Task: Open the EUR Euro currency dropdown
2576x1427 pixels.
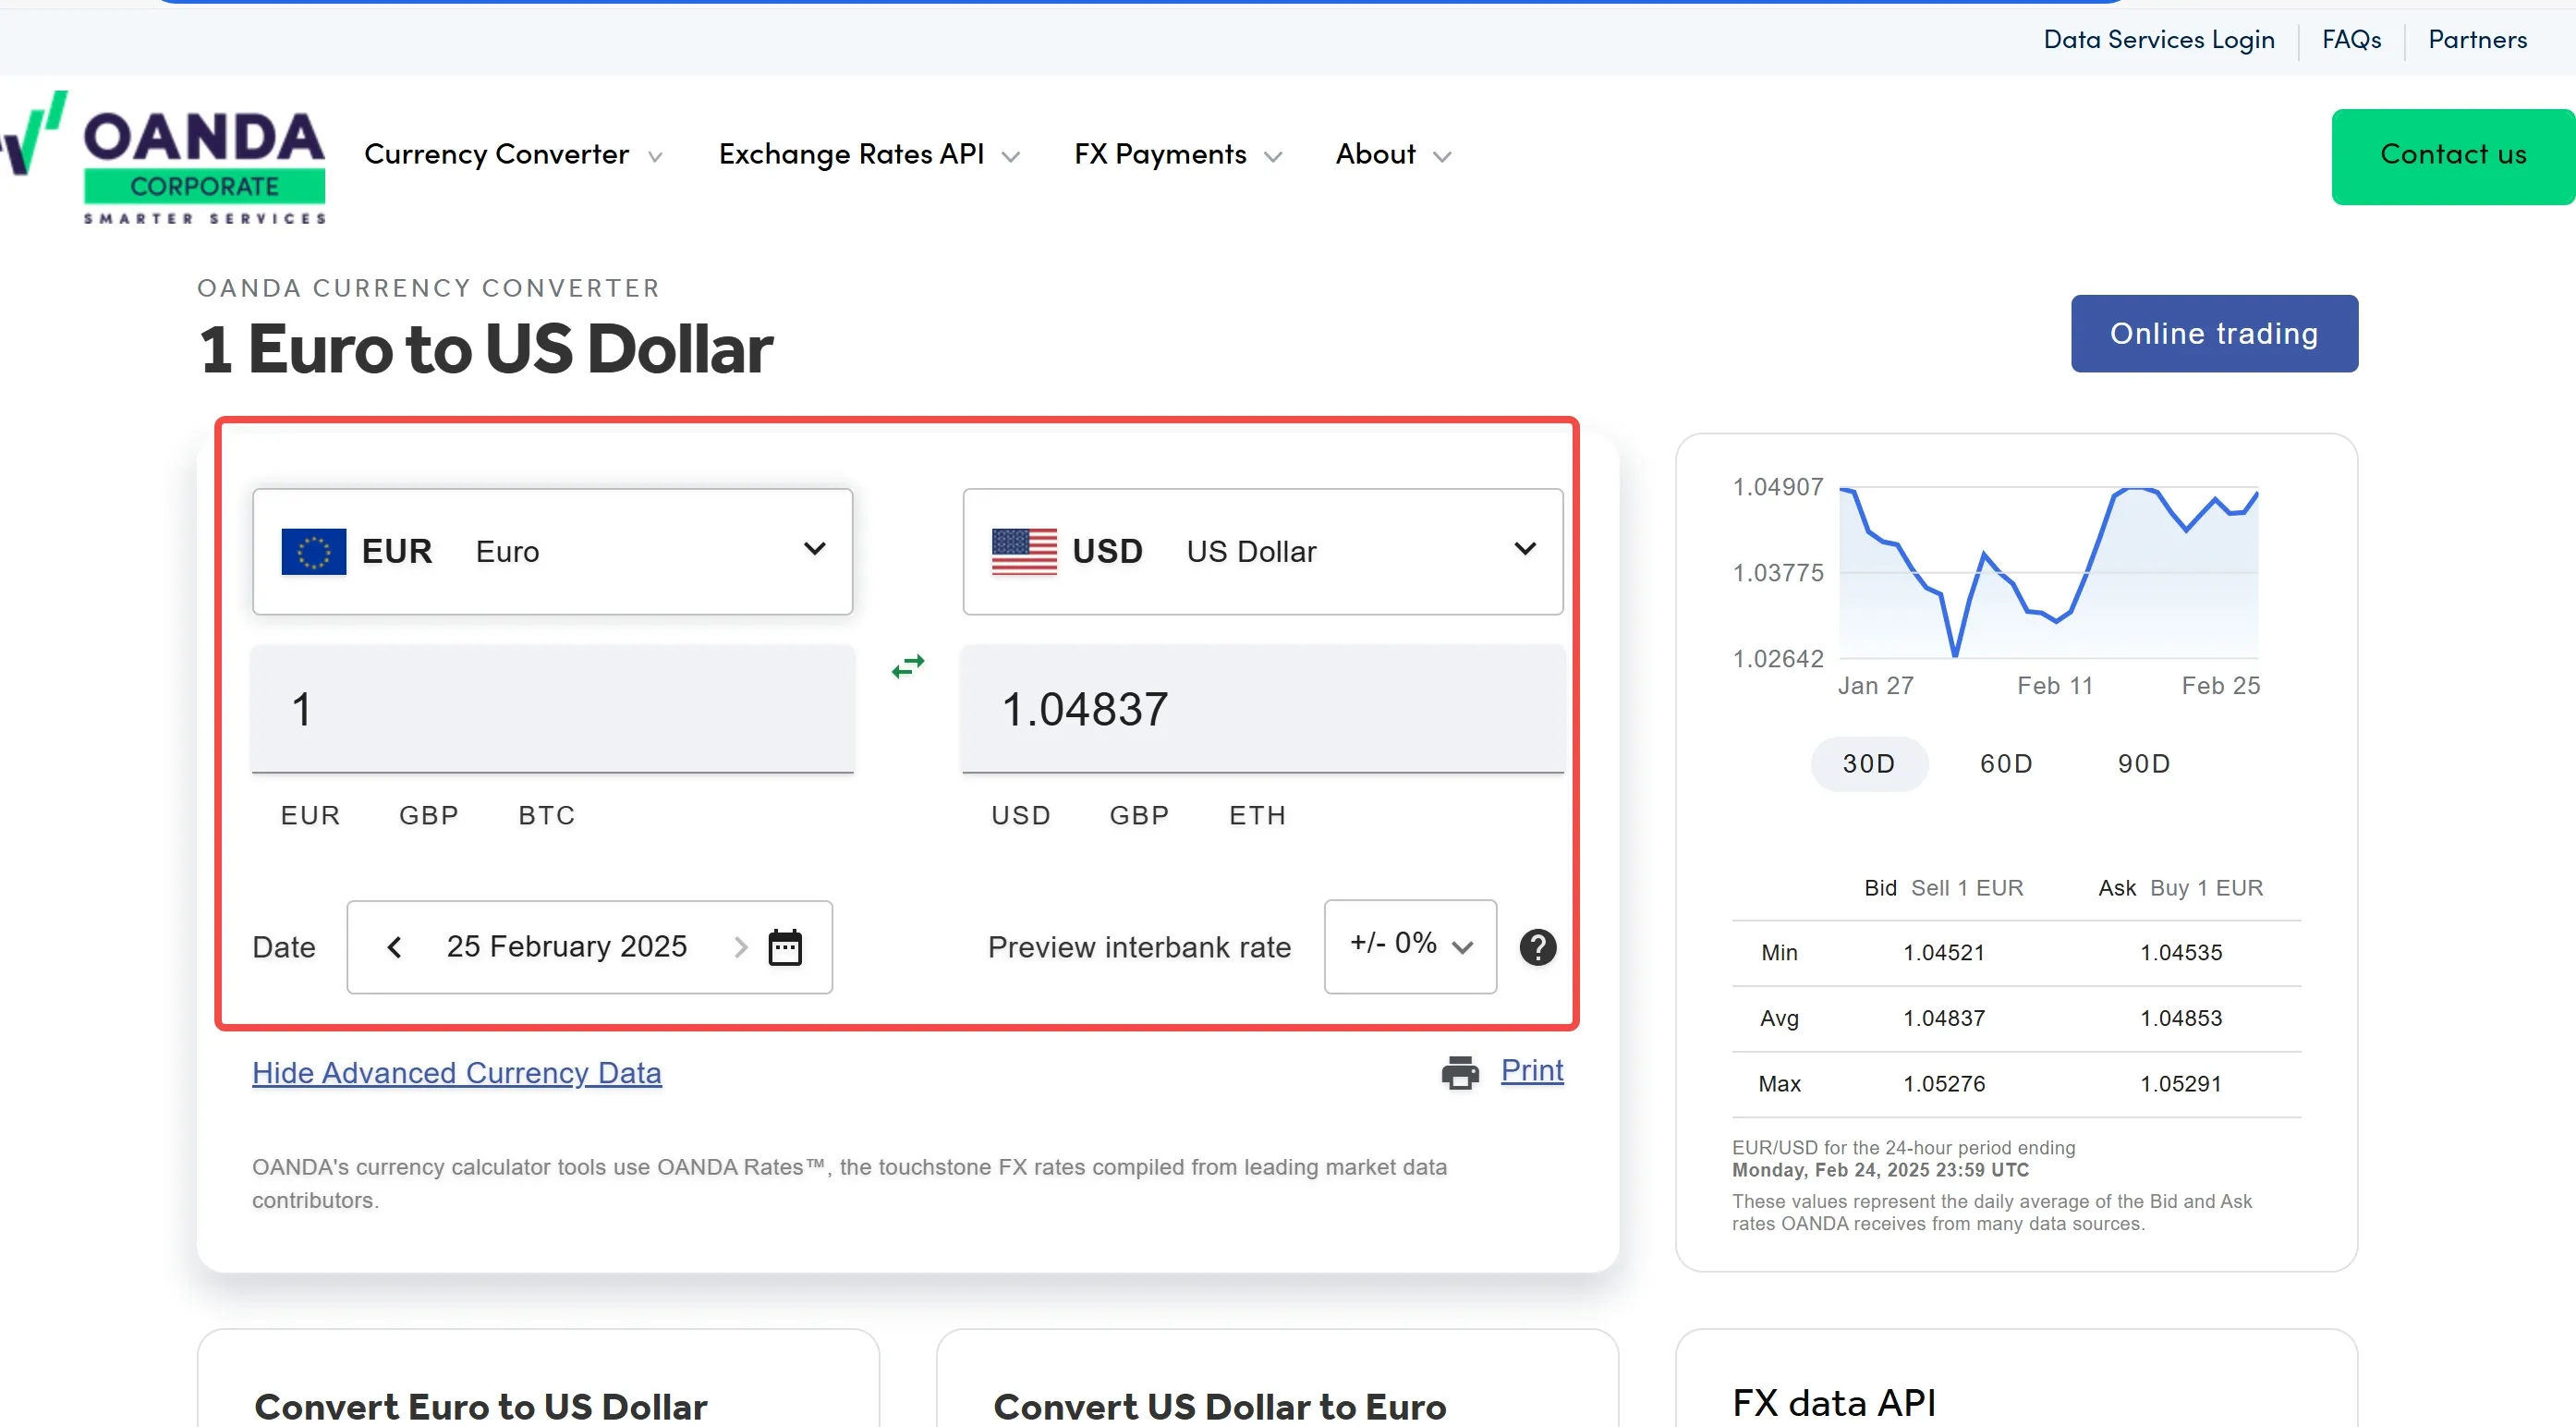Action: (552, 551)
